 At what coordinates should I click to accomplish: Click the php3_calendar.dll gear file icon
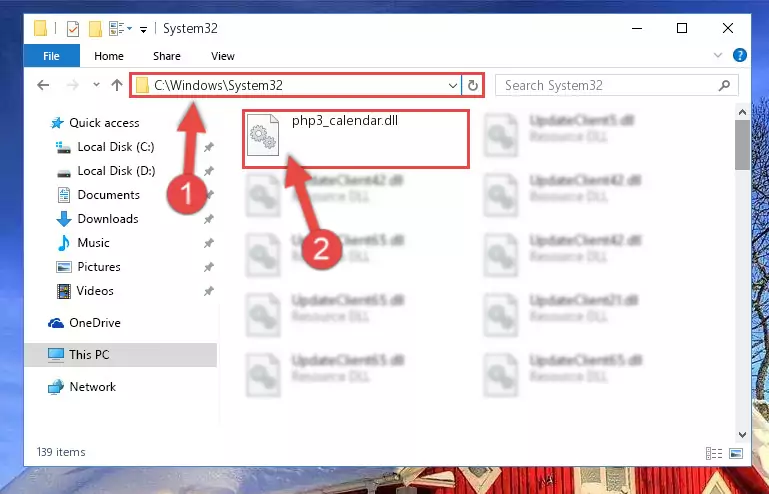pos(263,135)
